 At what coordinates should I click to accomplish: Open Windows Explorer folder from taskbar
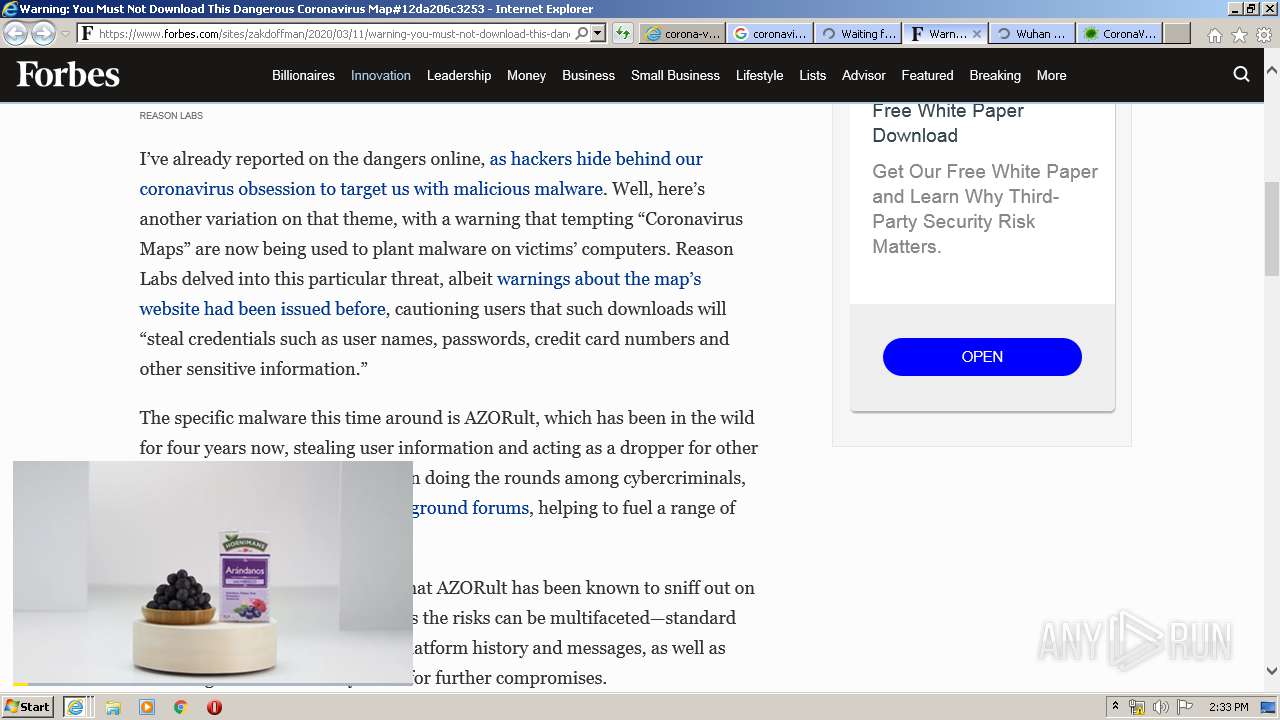click(113, 707)
